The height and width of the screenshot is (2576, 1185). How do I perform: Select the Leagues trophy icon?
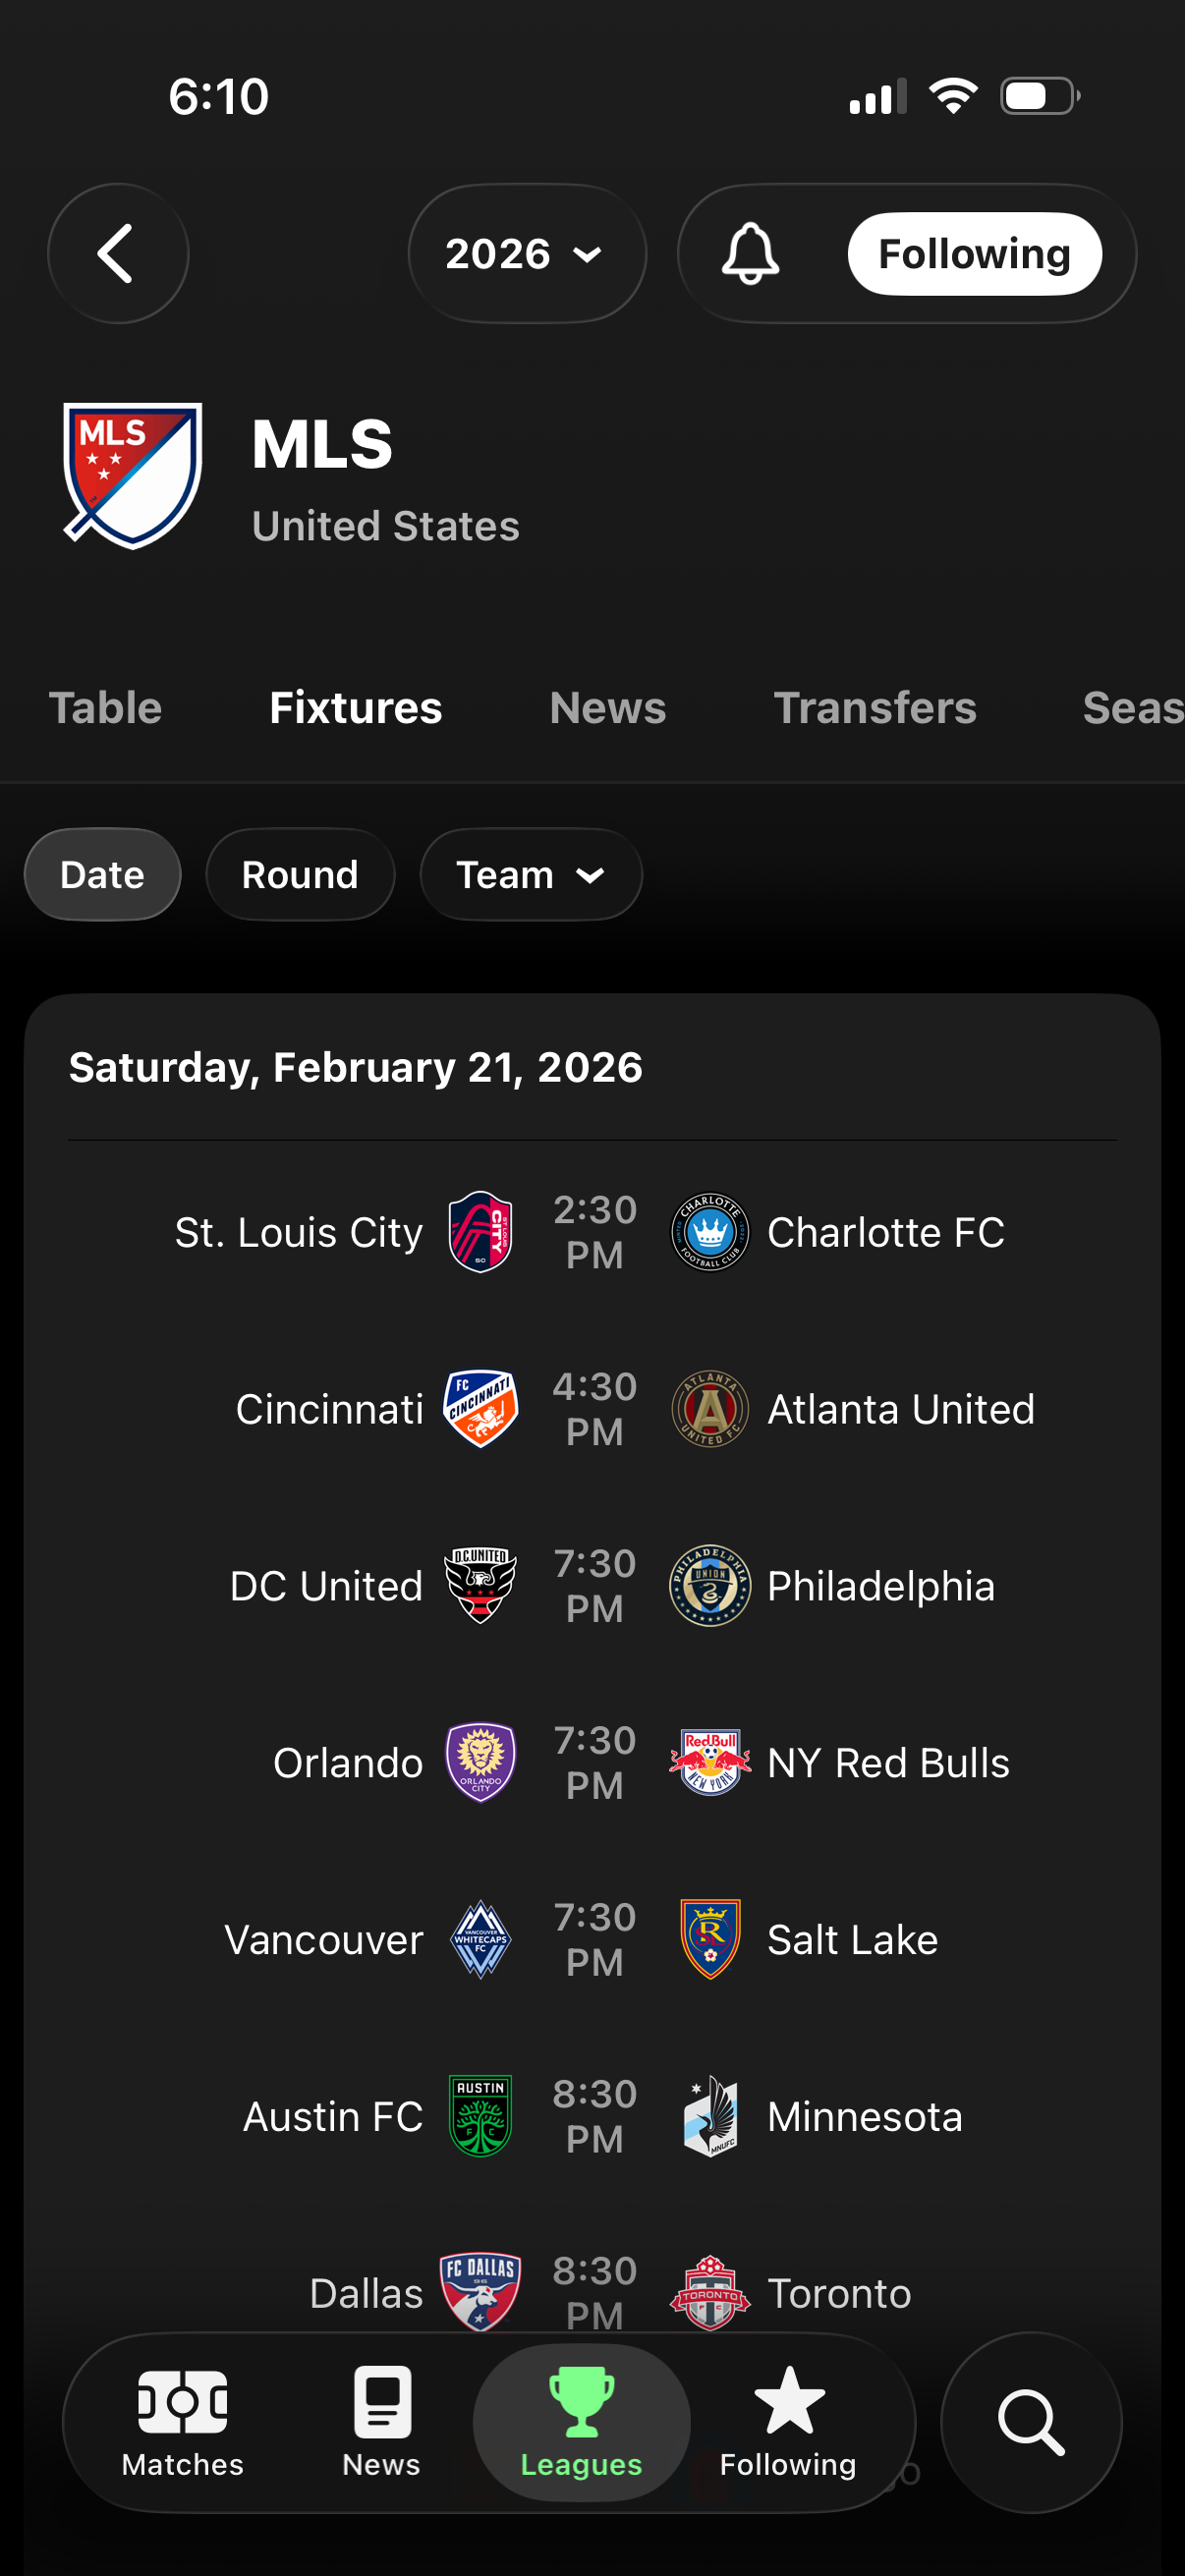(581, 2421)
